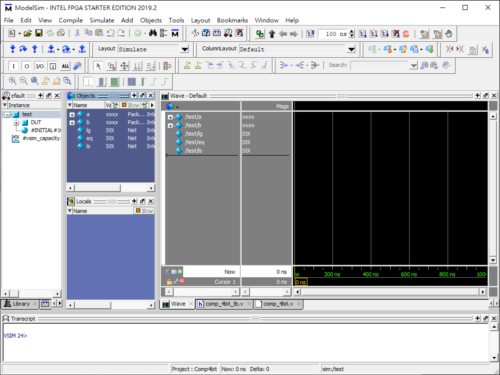Click the Save icon in toolbar

pos(39,33)
